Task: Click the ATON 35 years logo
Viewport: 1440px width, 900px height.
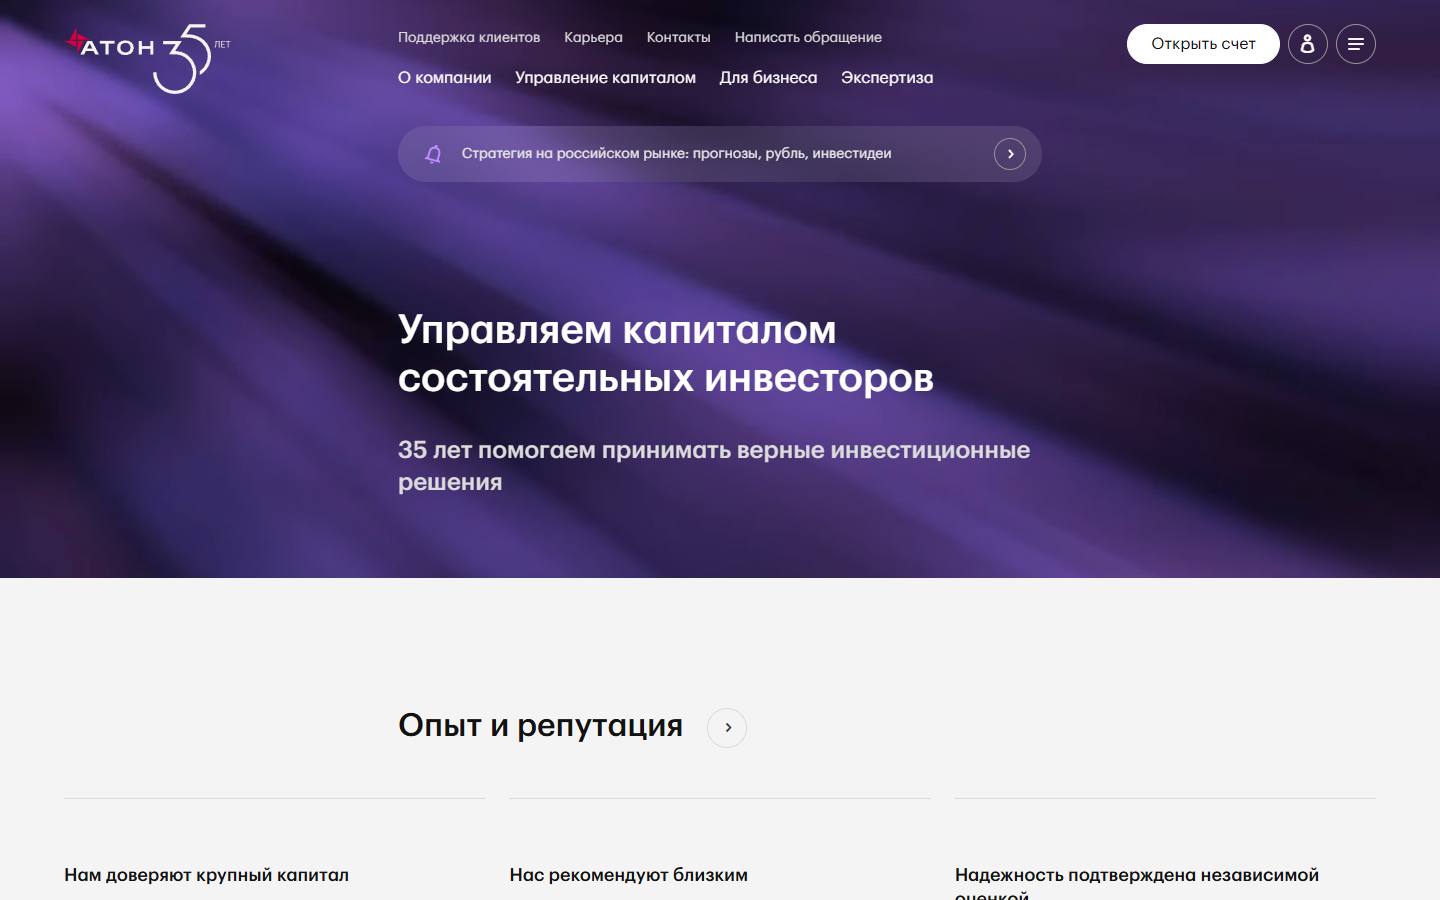Action: pos(148,59)
